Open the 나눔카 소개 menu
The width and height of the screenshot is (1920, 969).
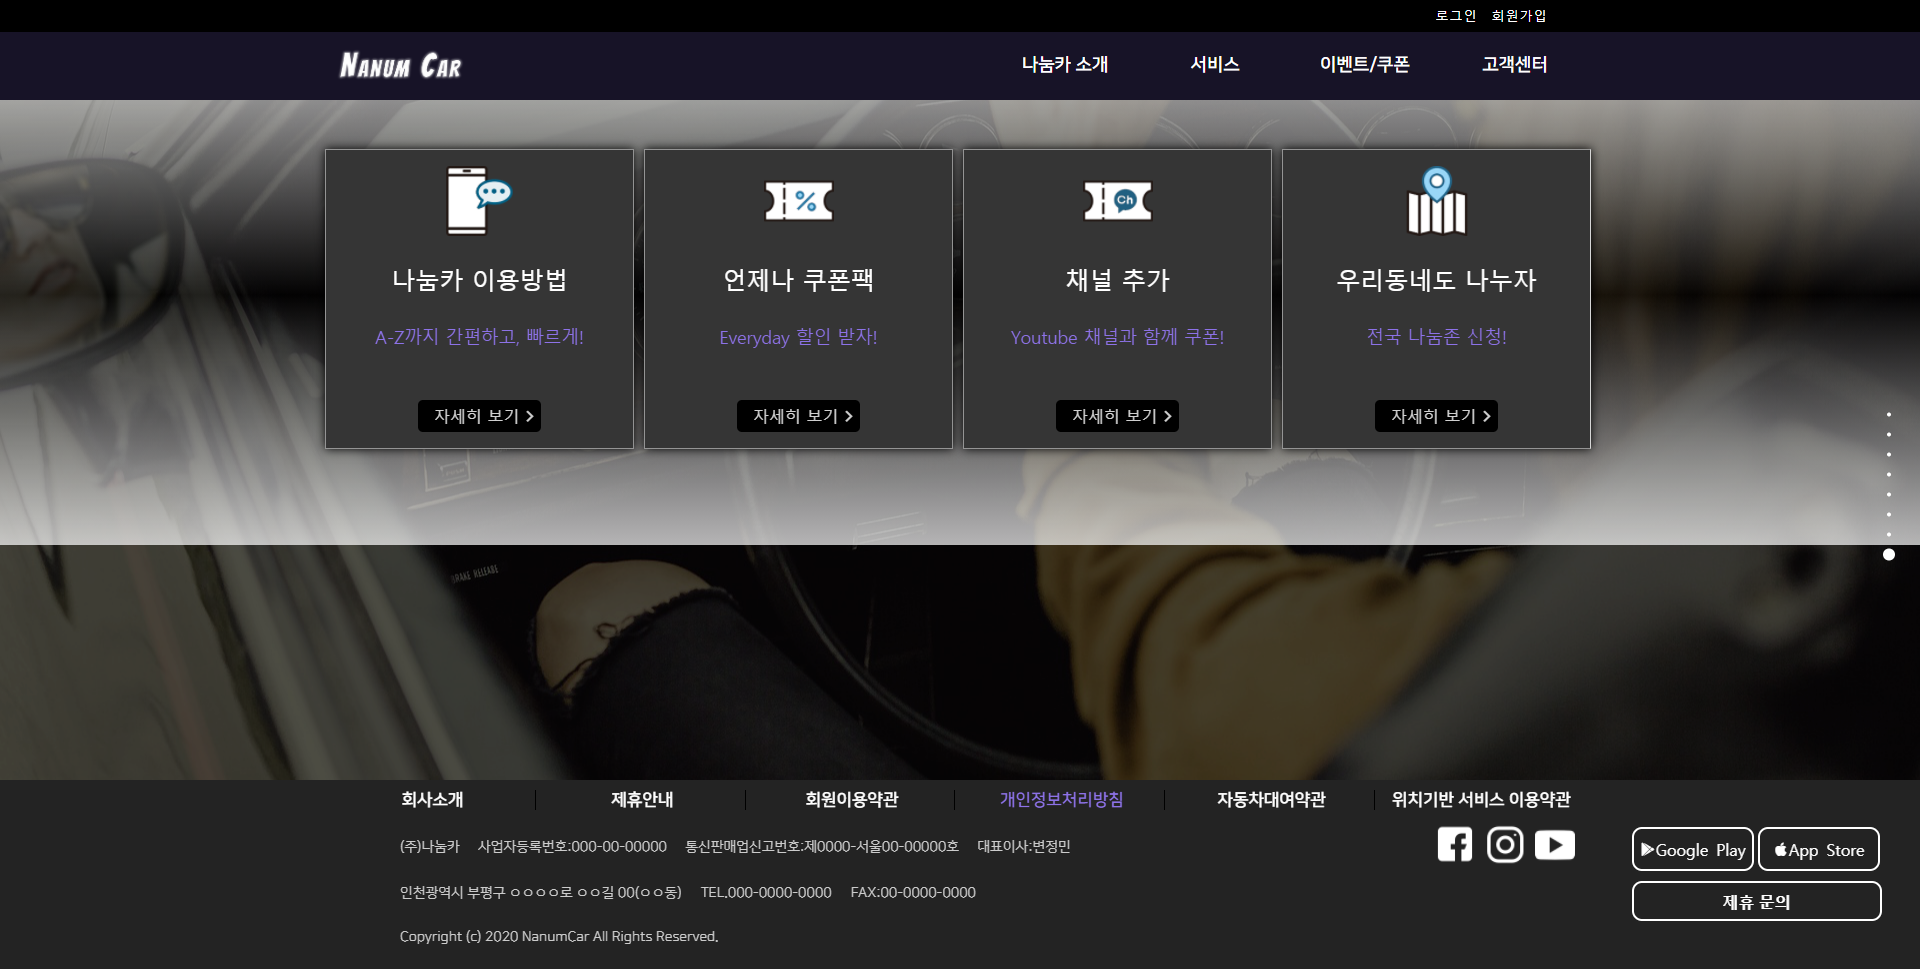tap(1064, 65)
